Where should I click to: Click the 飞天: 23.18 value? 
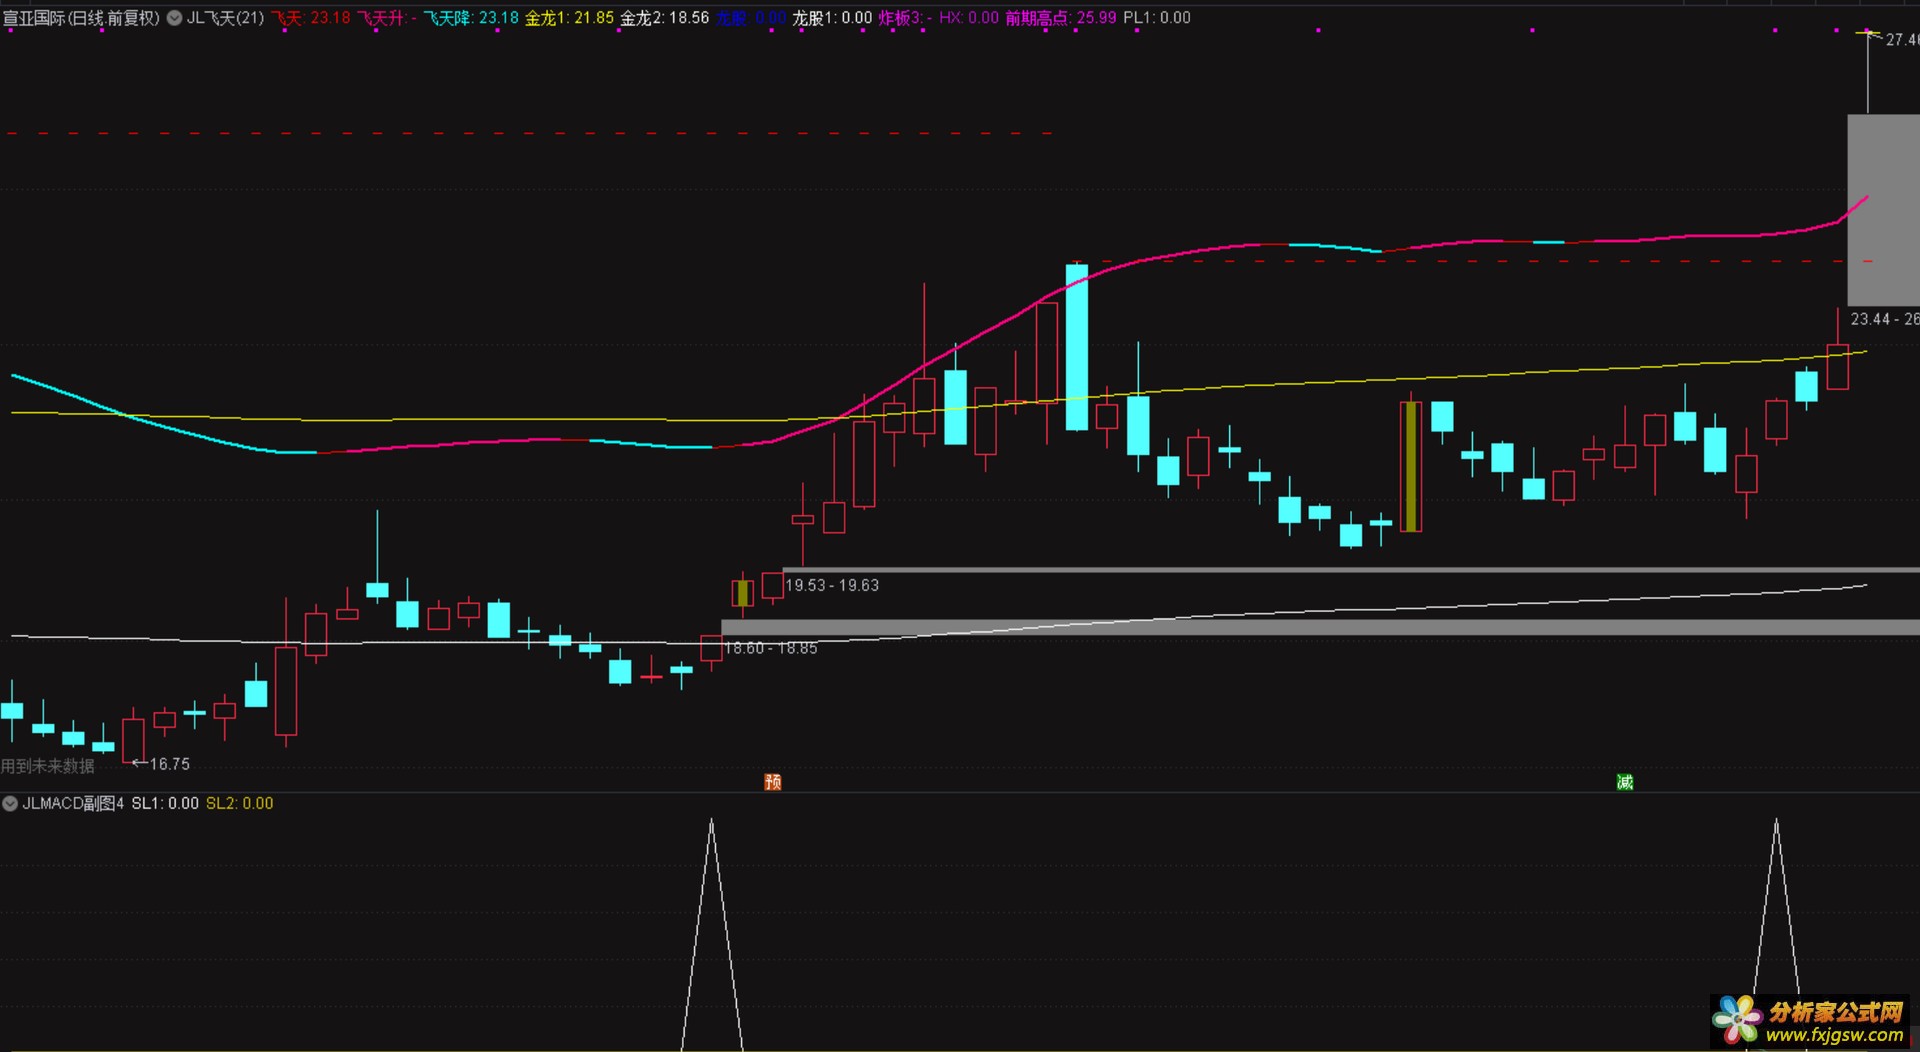tap(311, 18)
